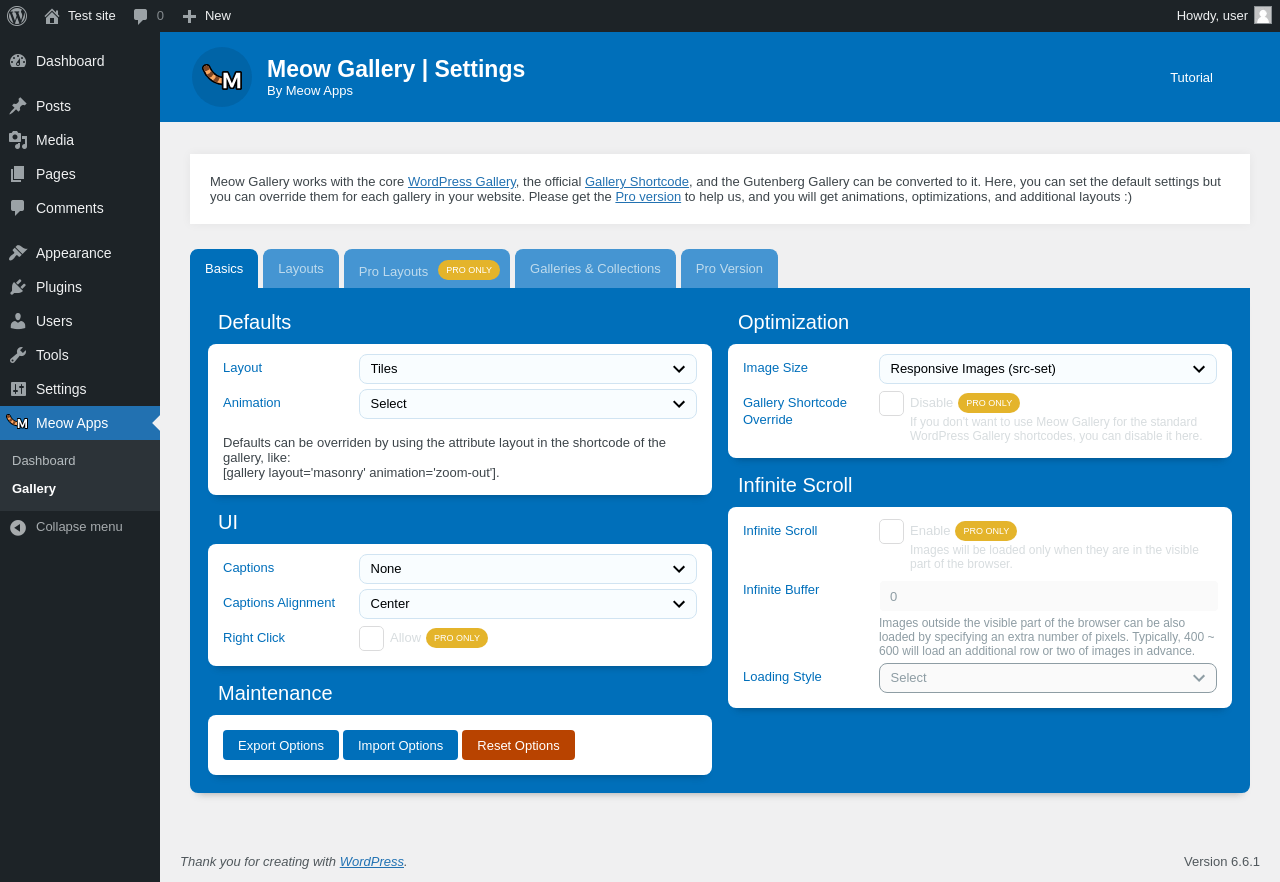The width and height of the screenshot is (1280, 882).
Task: Click the plus icon beside New
Action: point(189,16)
